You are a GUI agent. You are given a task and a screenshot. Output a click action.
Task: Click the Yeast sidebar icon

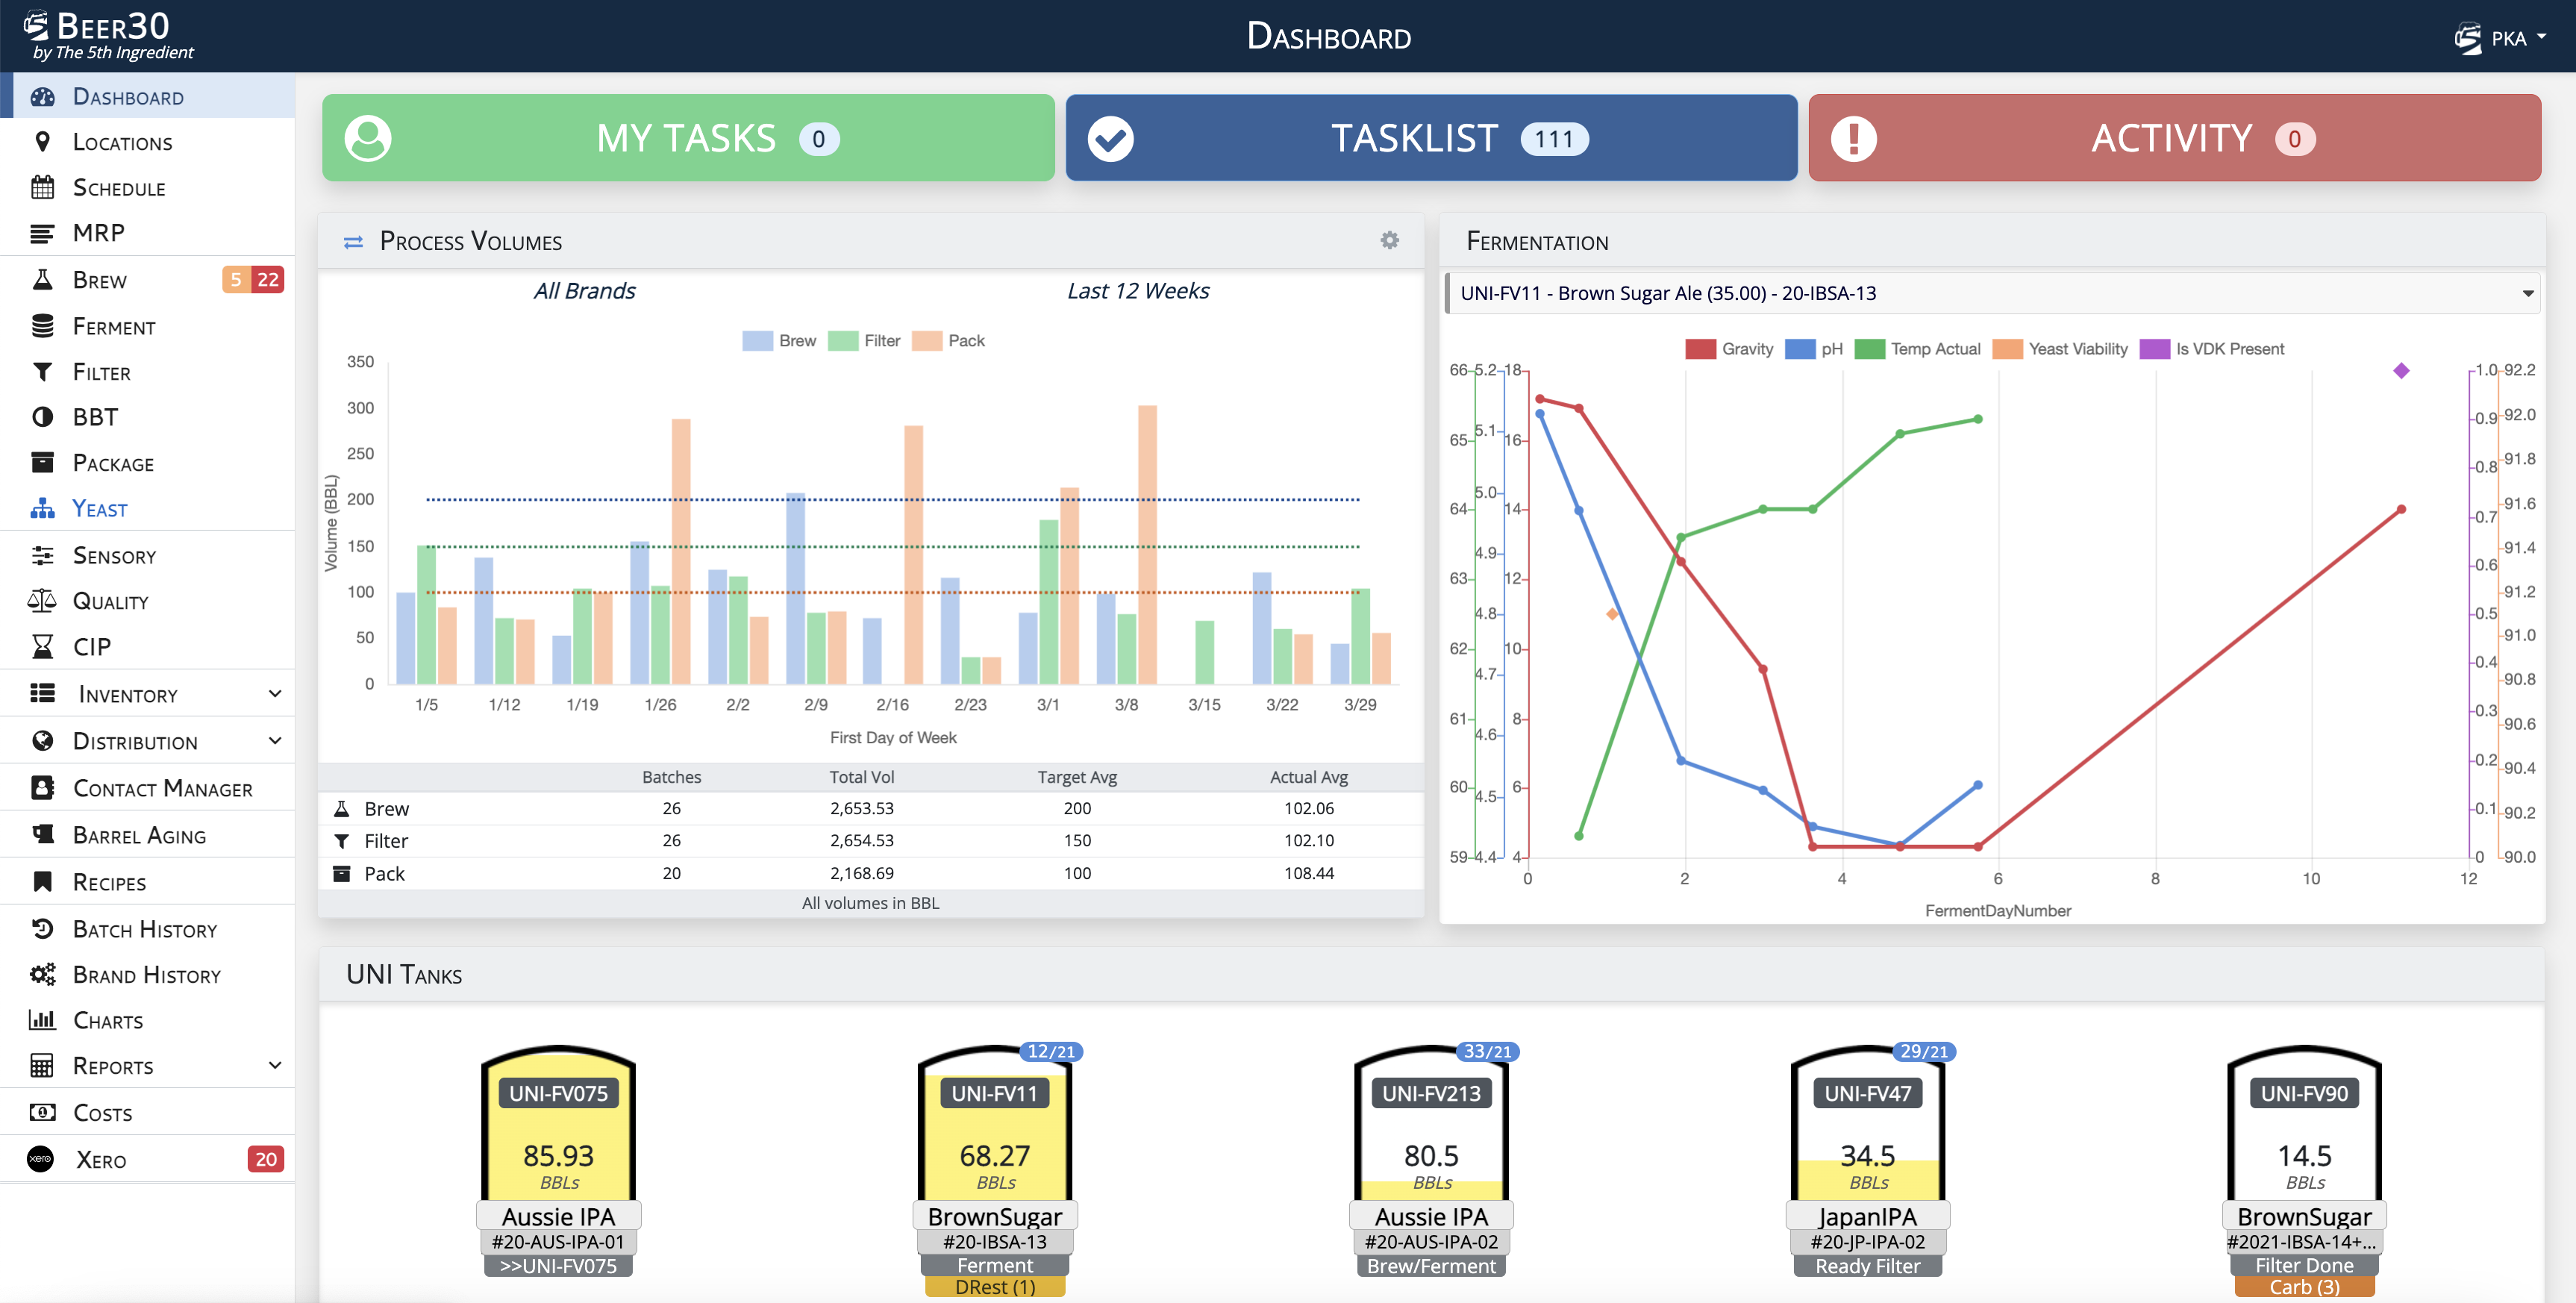pyautogui.click(x=42, y=509)
